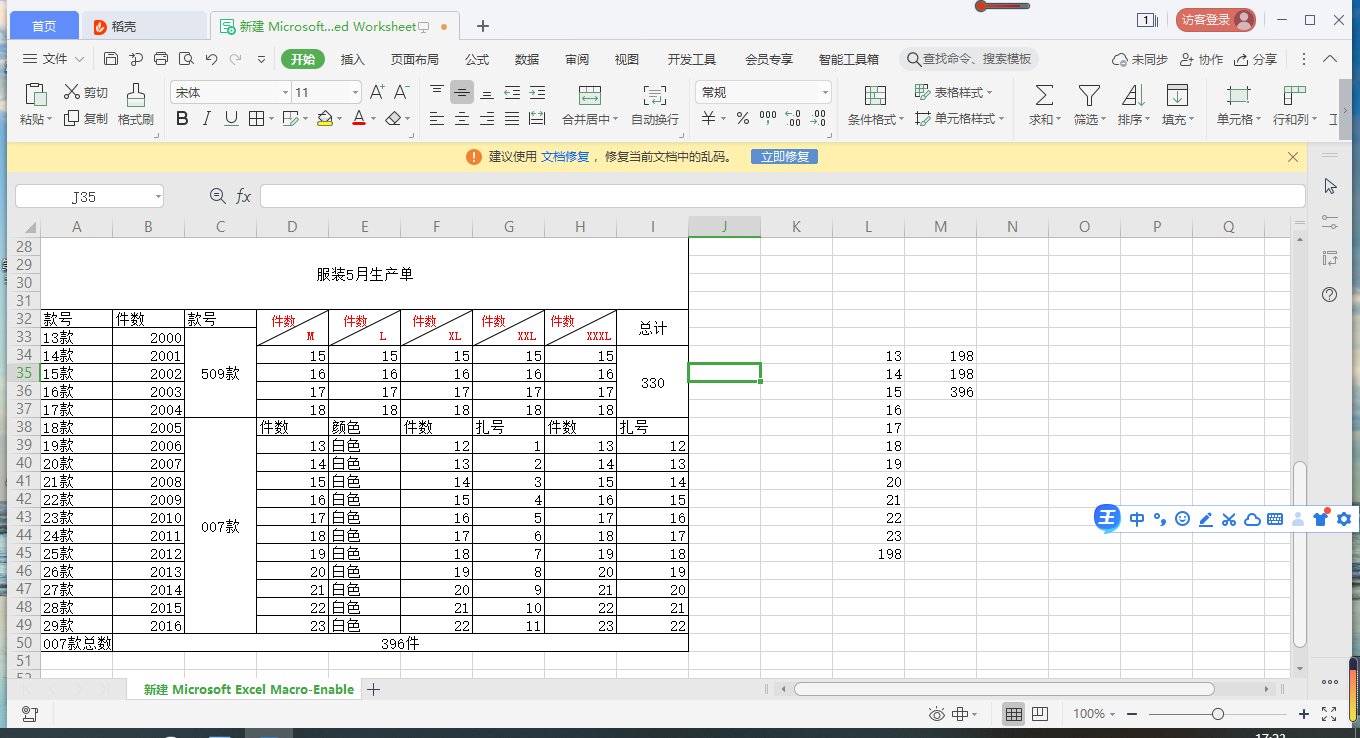Click the Paste clipboard icon
The image size is (1360, 738).
(36, 95)
